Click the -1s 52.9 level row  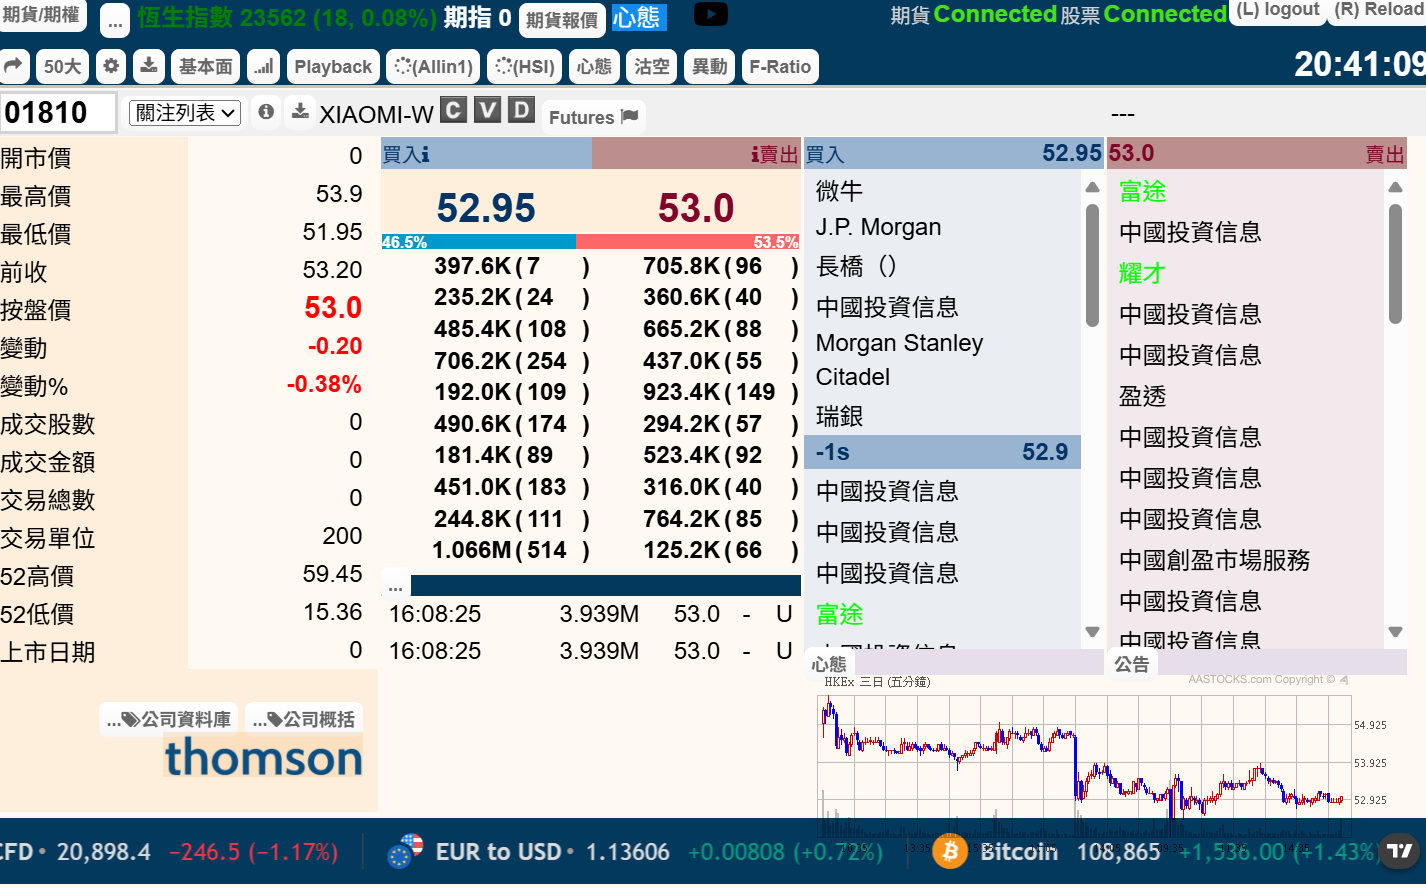coord(942,452)
